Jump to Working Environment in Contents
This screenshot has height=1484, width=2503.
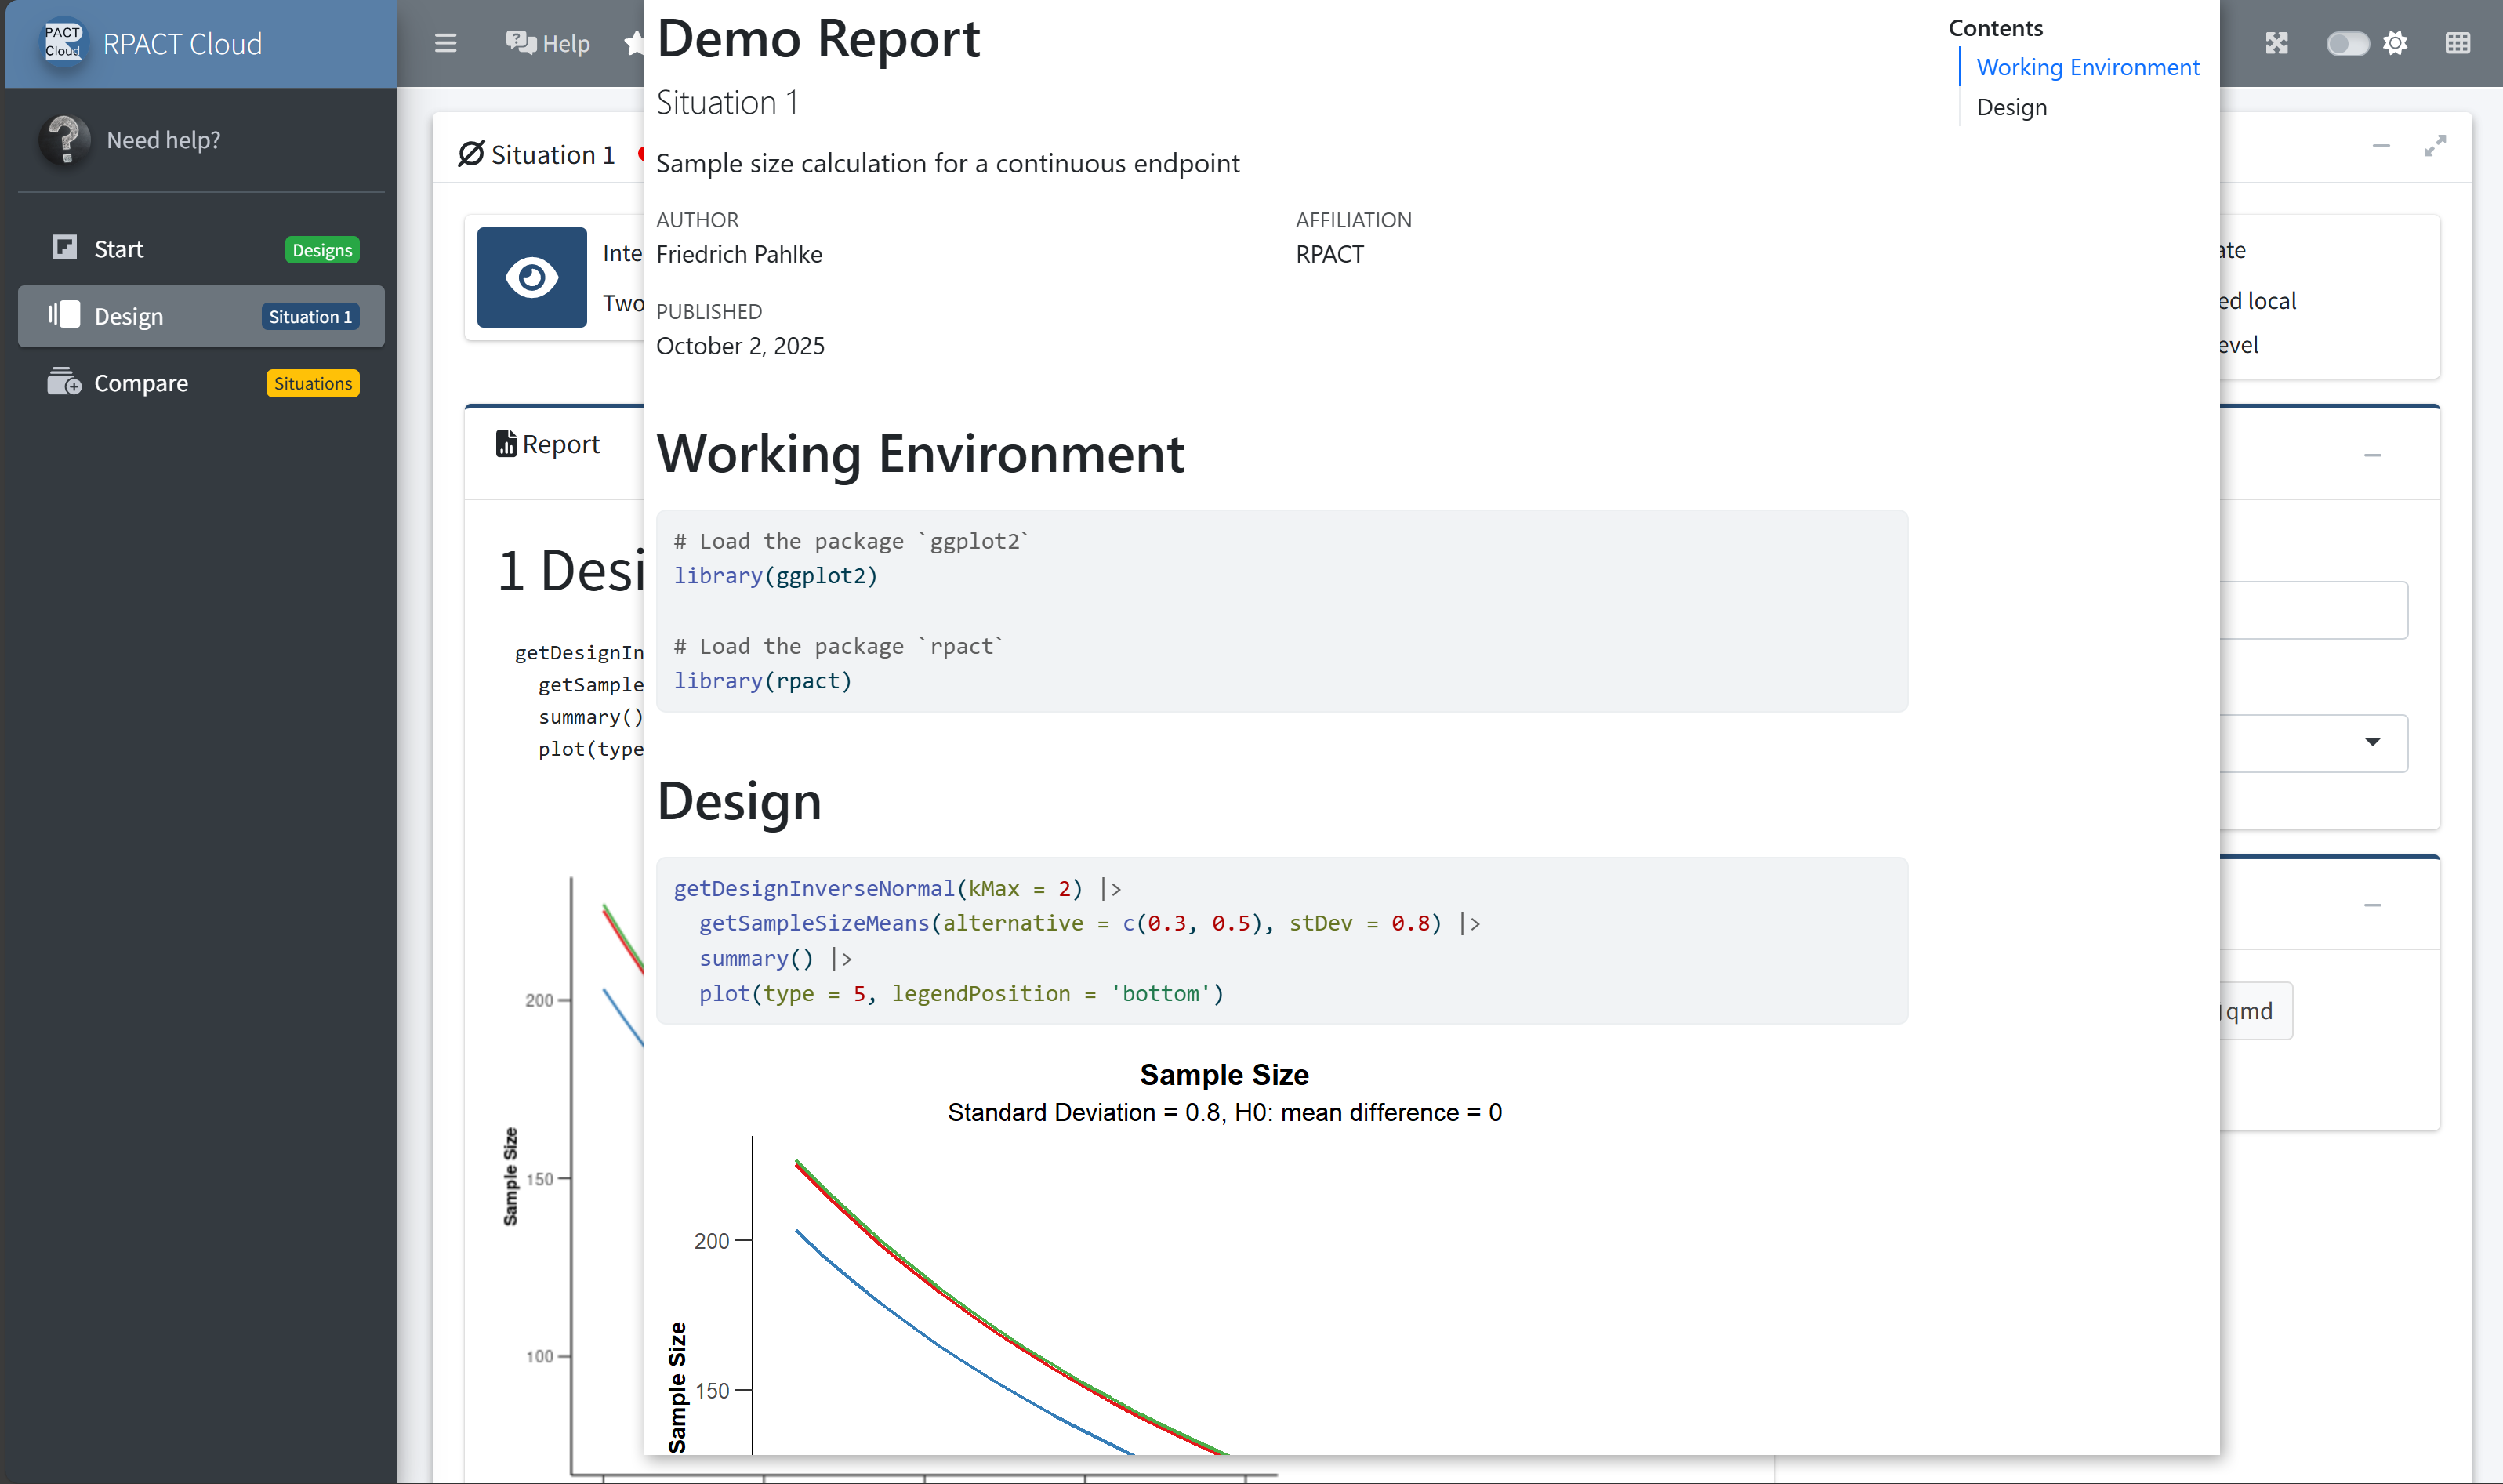pyautogui.click(x=2087, y=67)
